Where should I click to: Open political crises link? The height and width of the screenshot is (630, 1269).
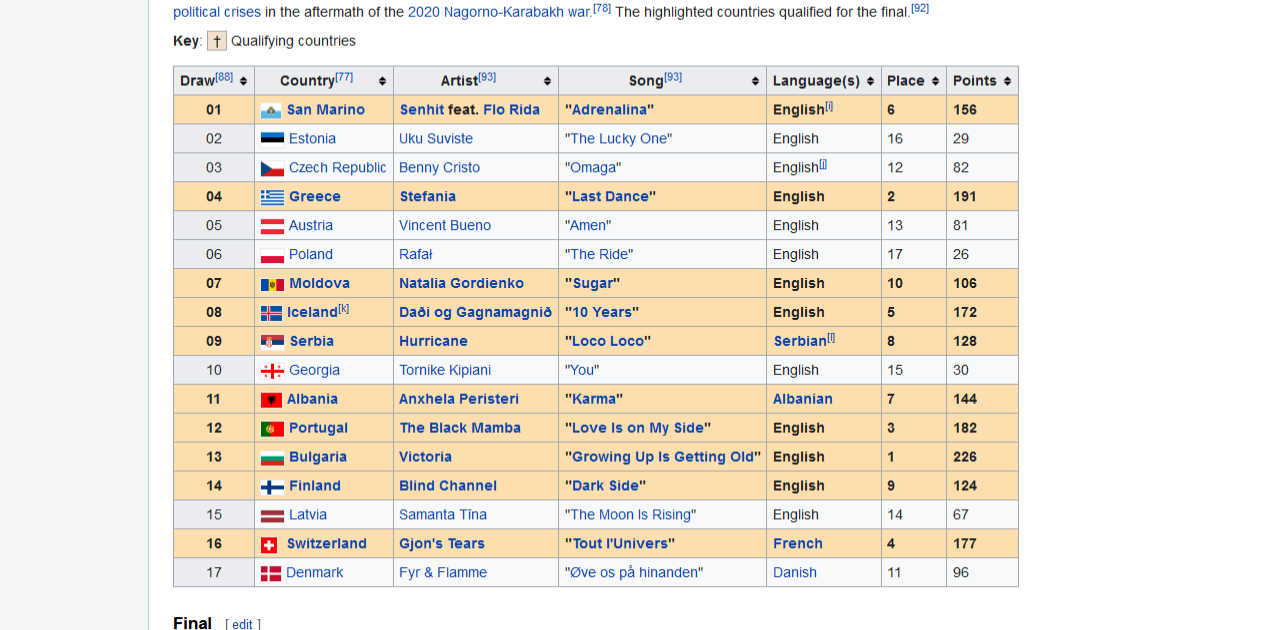pos(217,12)
